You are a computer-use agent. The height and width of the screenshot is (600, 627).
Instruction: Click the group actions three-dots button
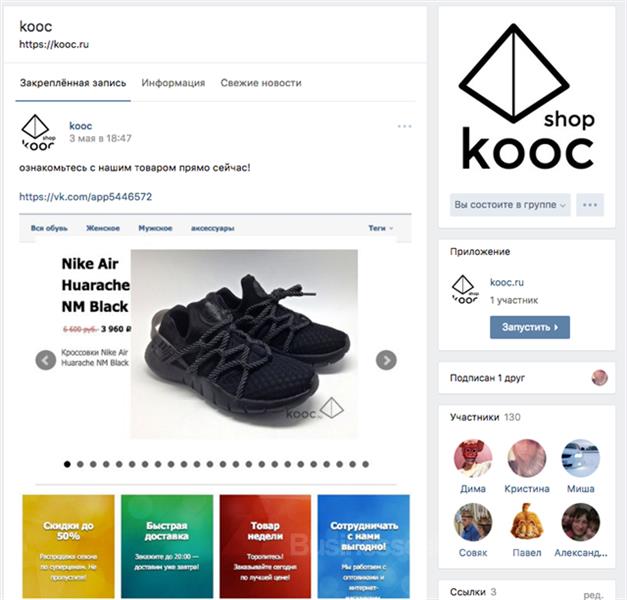point(590,205)
